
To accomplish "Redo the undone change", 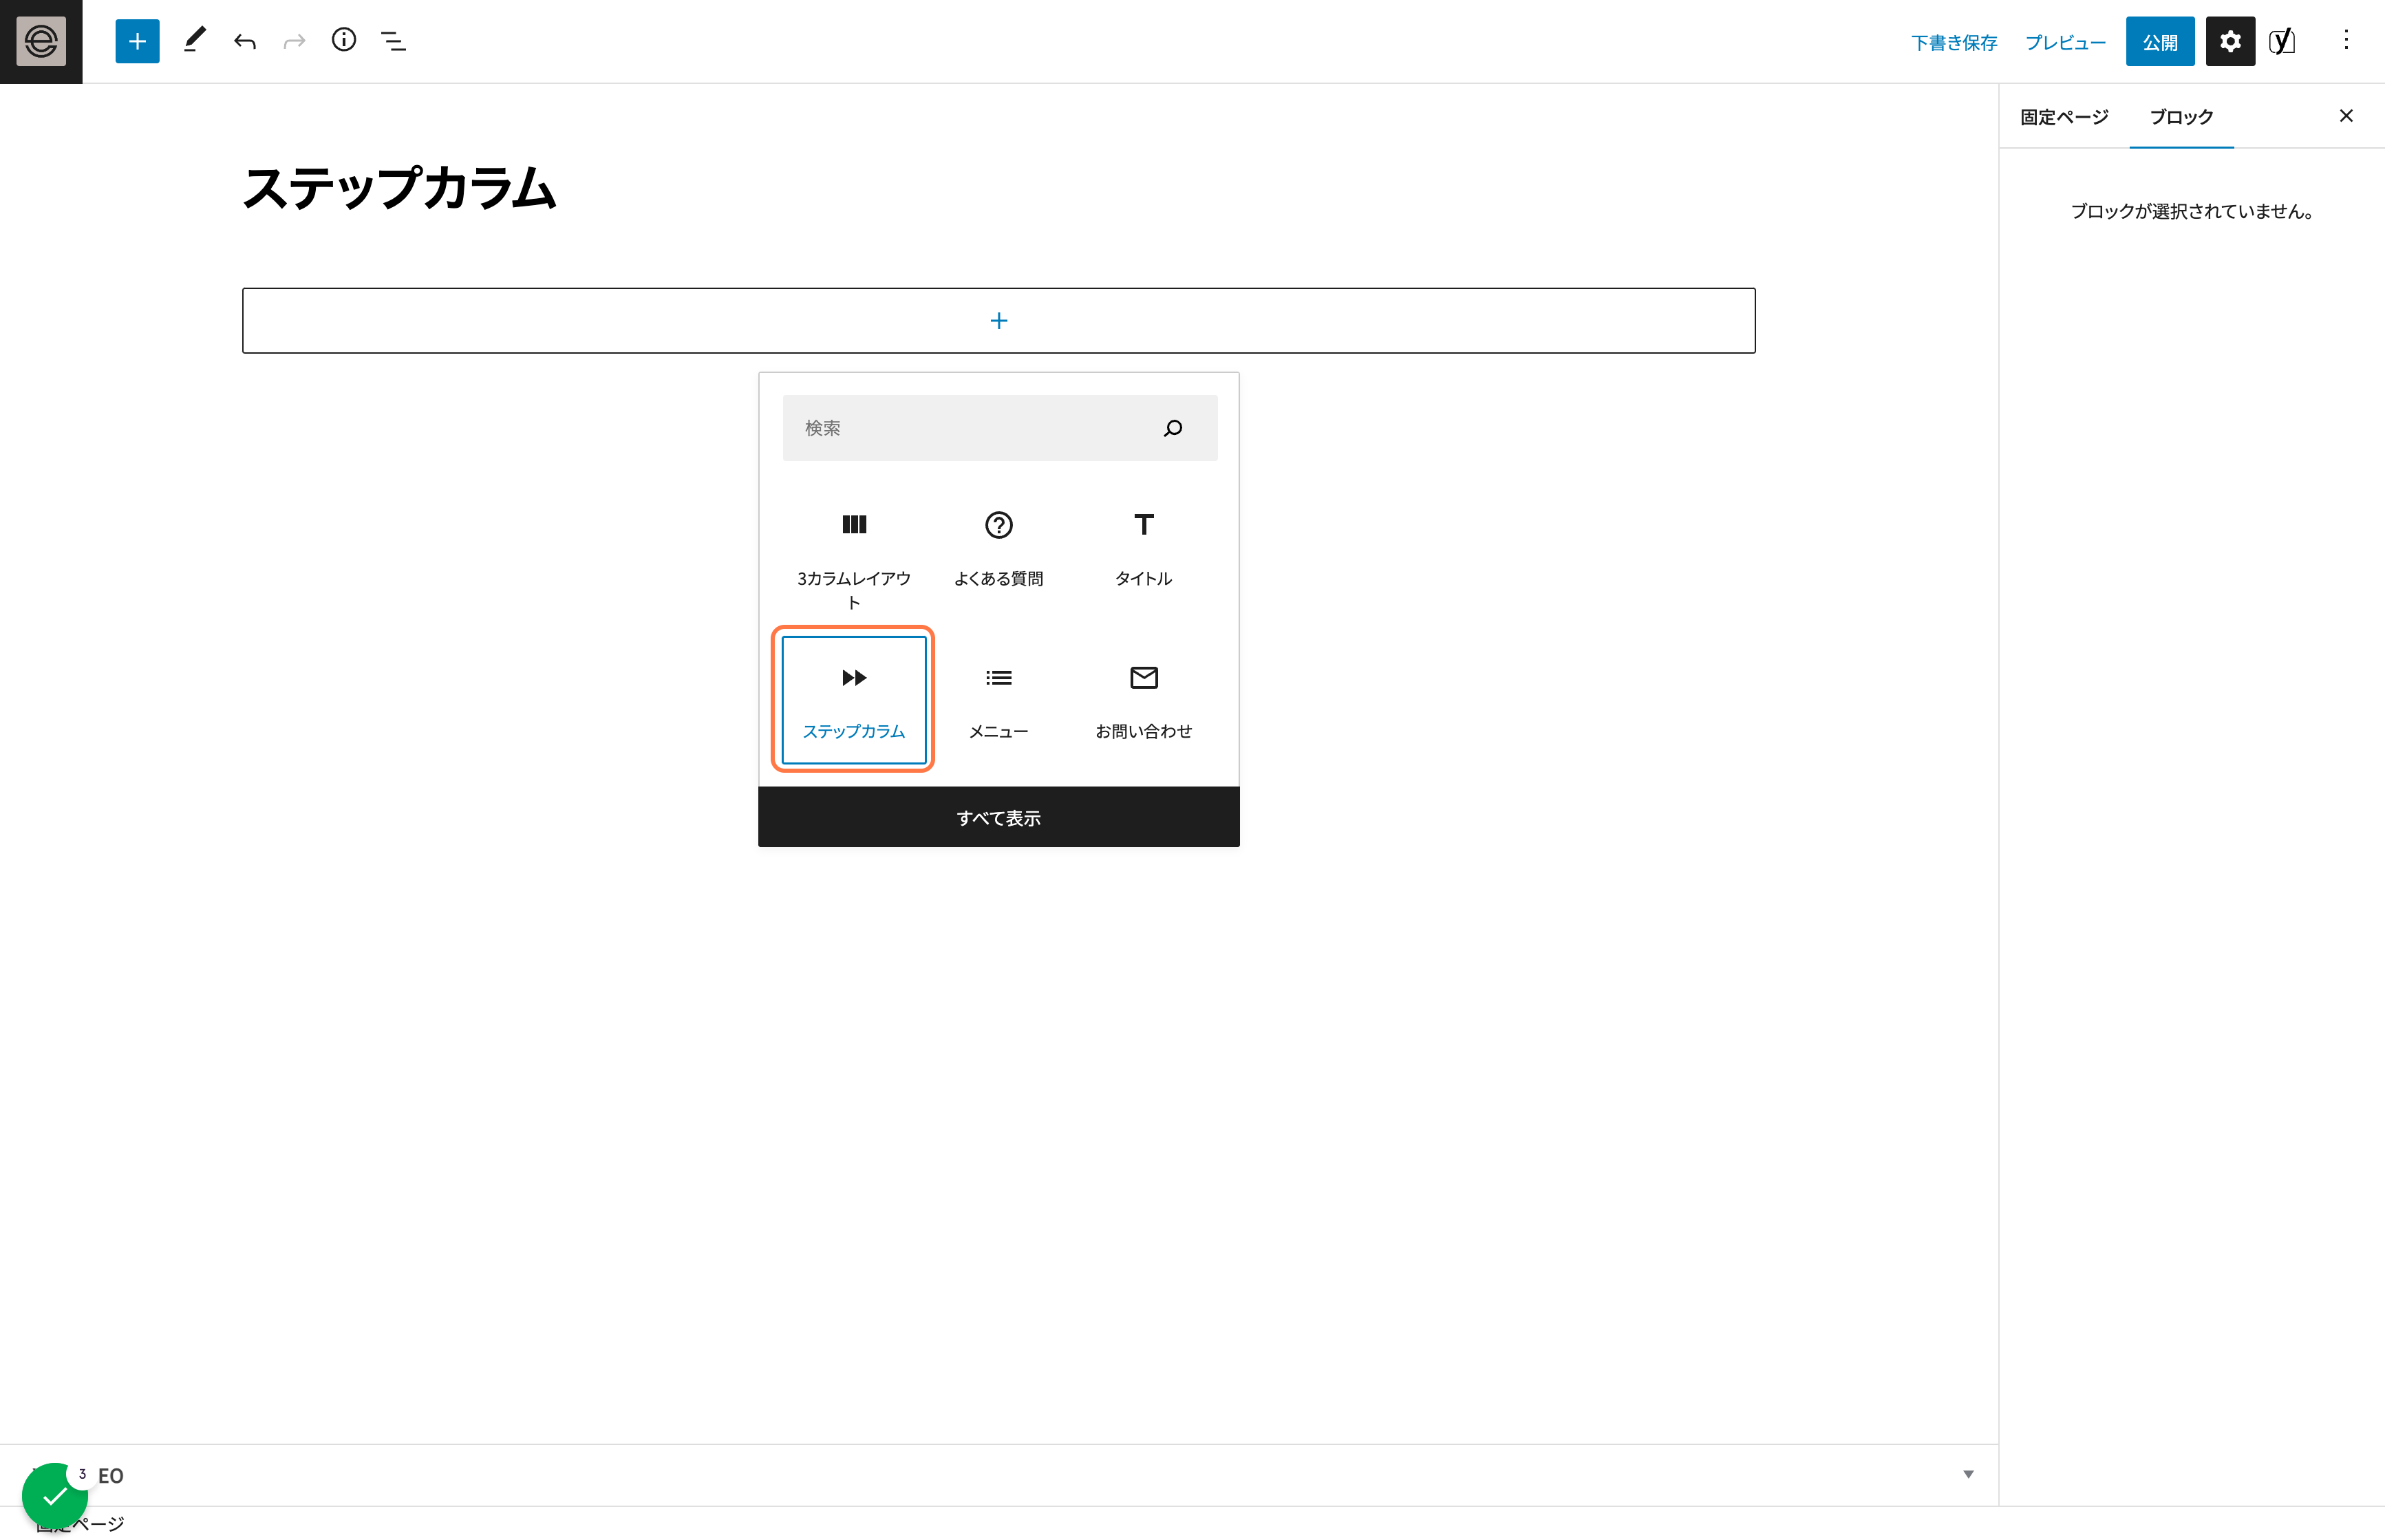I will (x=294, y=41).
